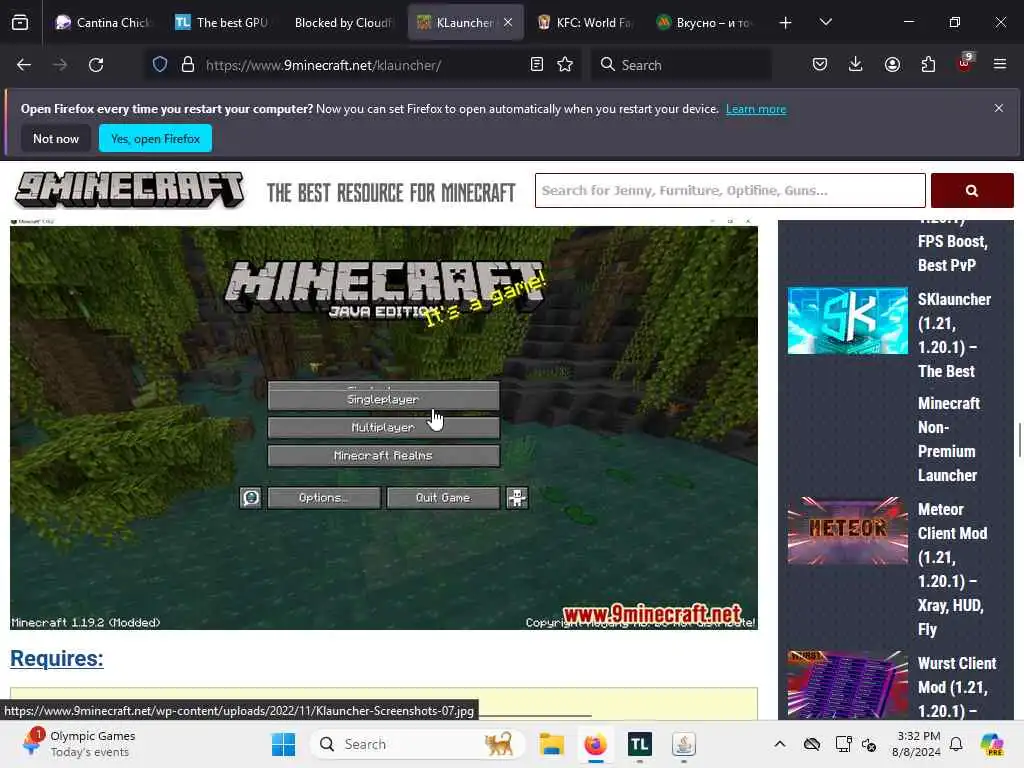The width and height of the screenshot is (1024, 768).
Task: Open Java application taskbar icon
Action: coord(684,744)
